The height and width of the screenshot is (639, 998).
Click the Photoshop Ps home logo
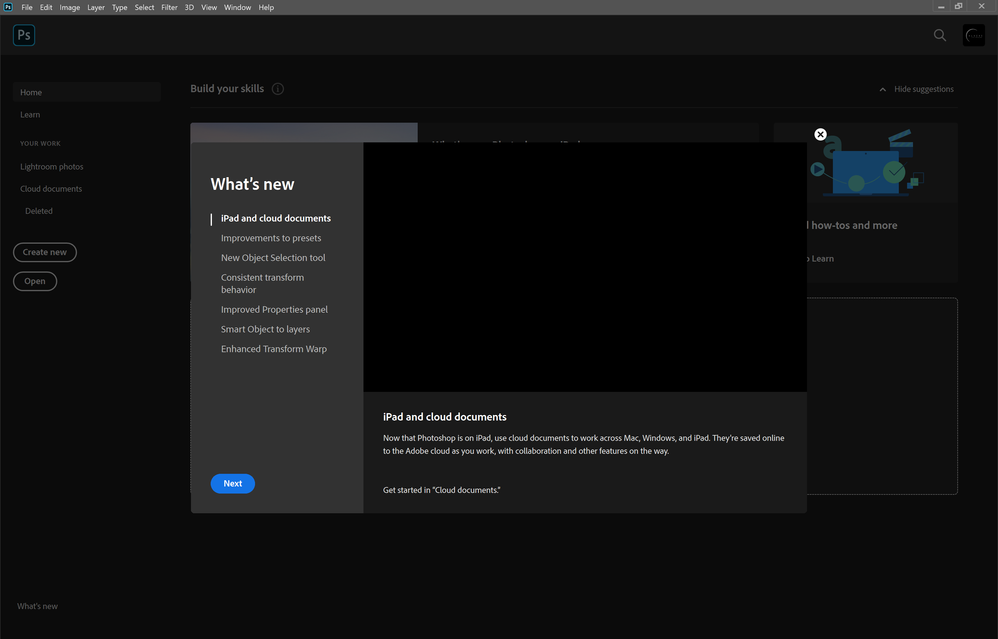pos(24,35)
